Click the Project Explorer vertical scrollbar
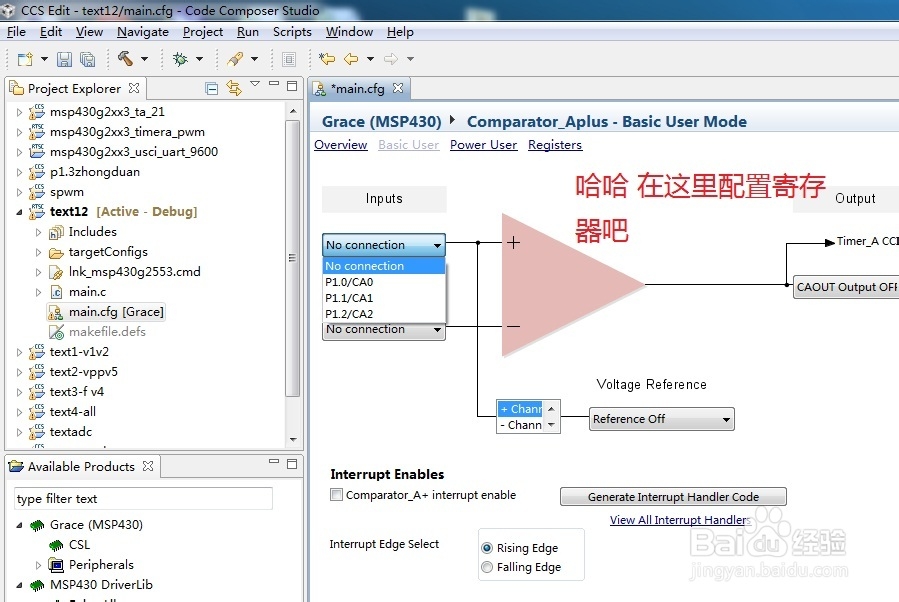The image size is (899, 602). (293, 258)
